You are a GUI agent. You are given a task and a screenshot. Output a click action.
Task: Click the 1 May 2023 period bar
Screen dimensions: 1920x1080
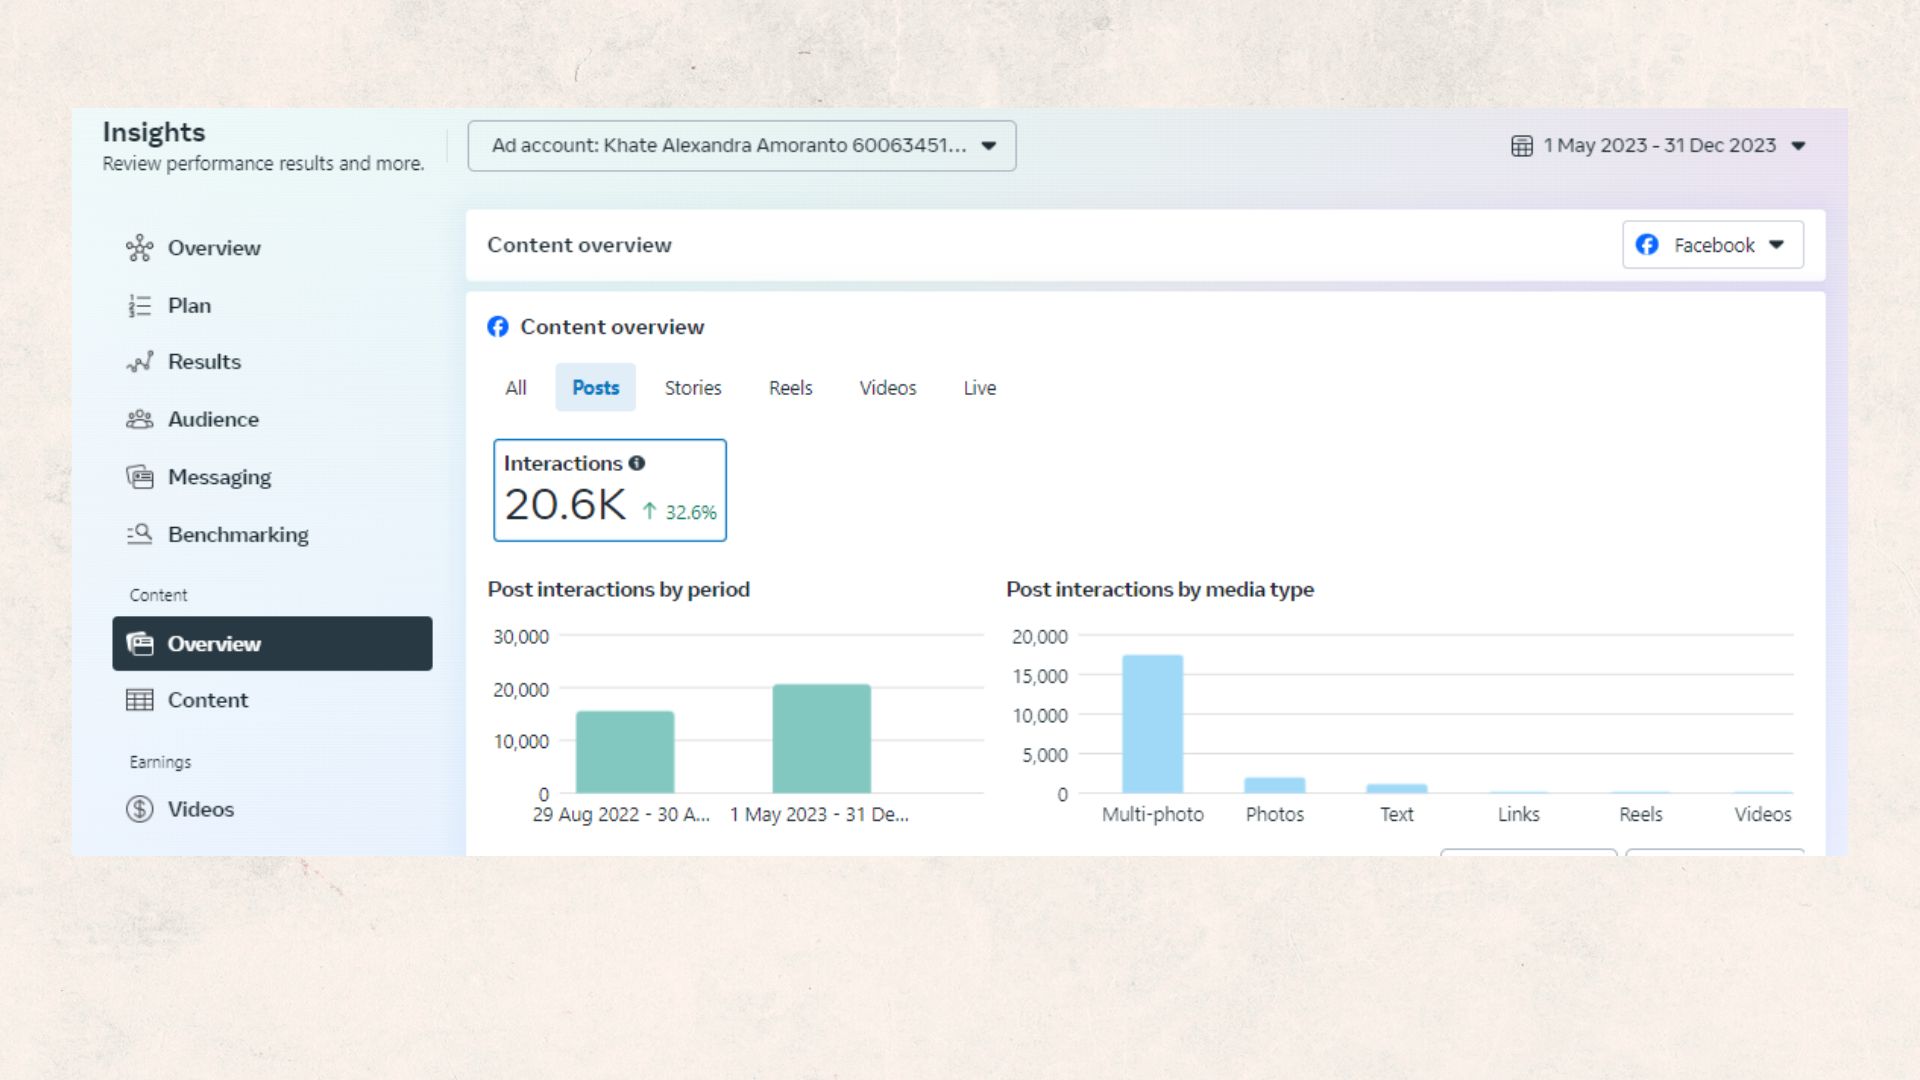point(821,738)
